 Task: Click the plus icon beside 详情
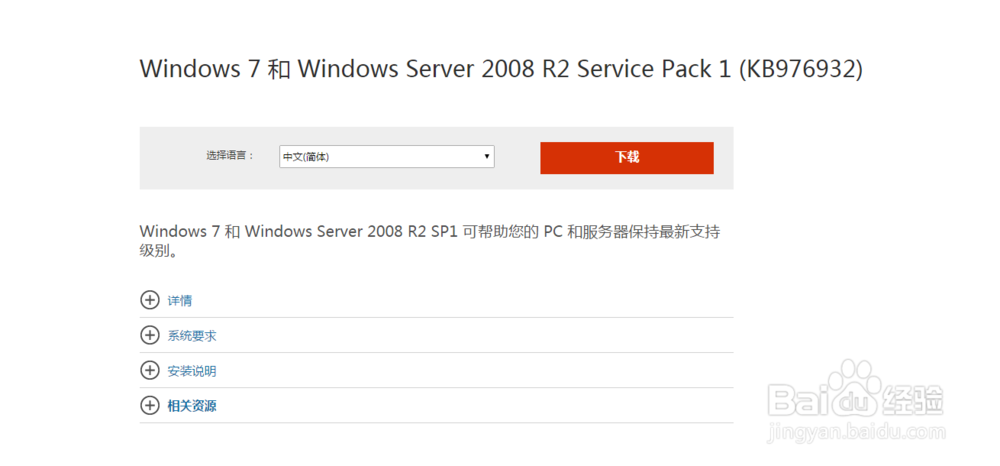[x=150, y=300]
